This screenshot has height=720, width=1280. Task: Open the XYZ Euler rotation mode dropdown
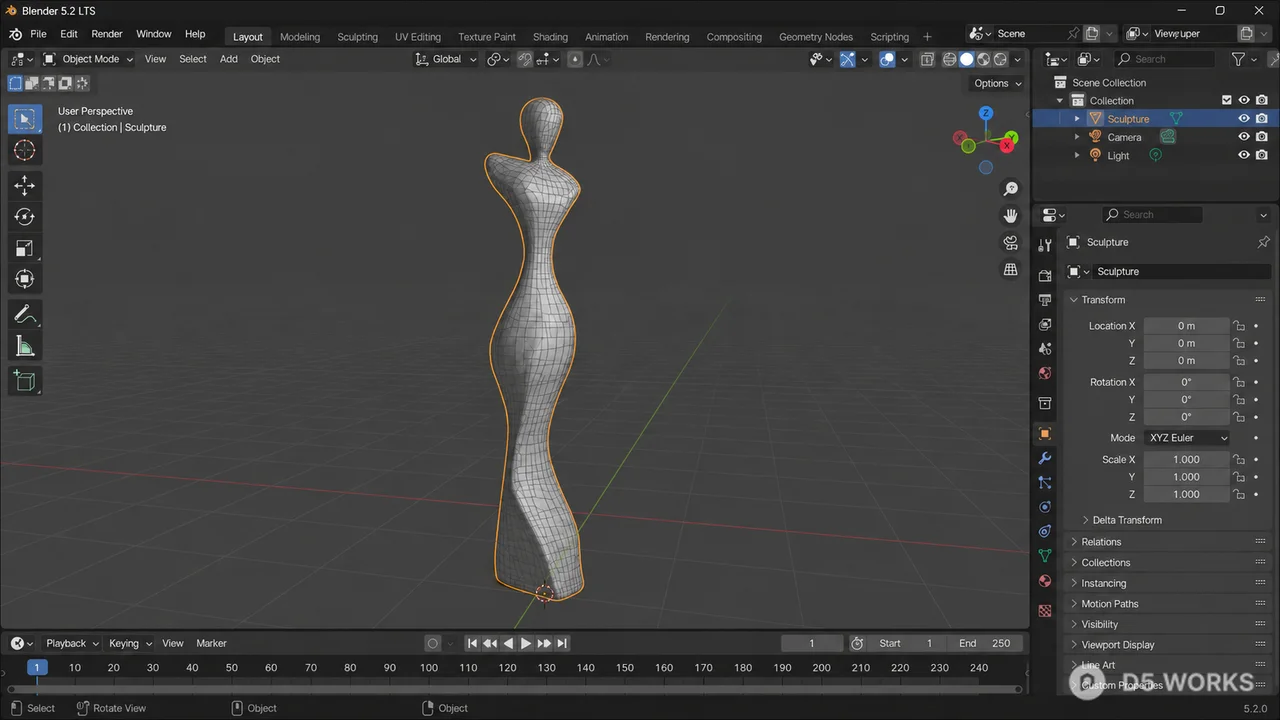(x=1187, y=438)
